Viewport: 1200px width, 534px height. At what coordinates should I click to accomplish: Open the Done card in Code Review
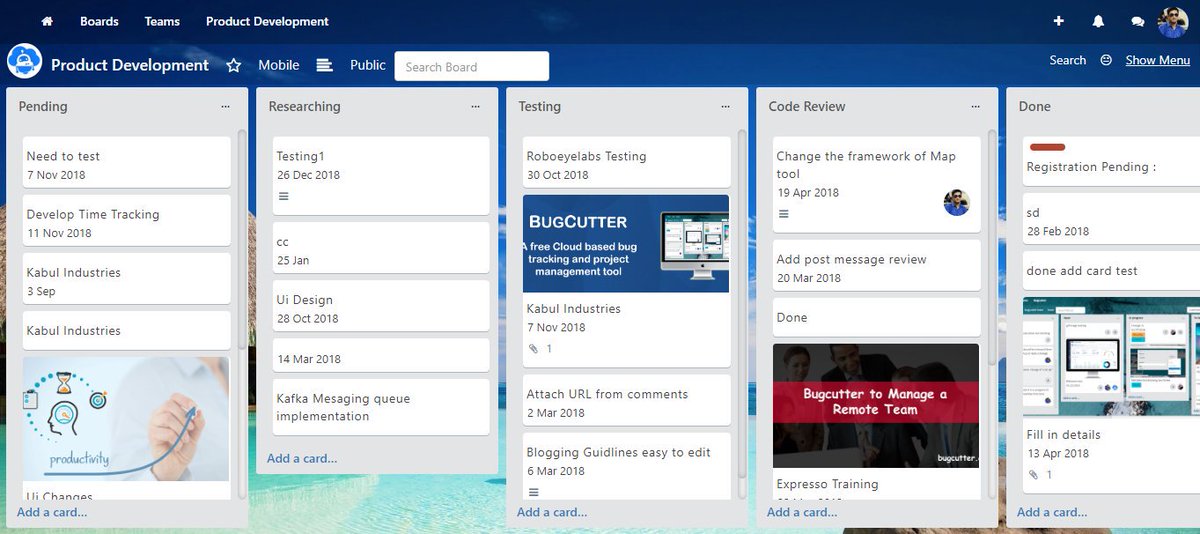[877, 317]
